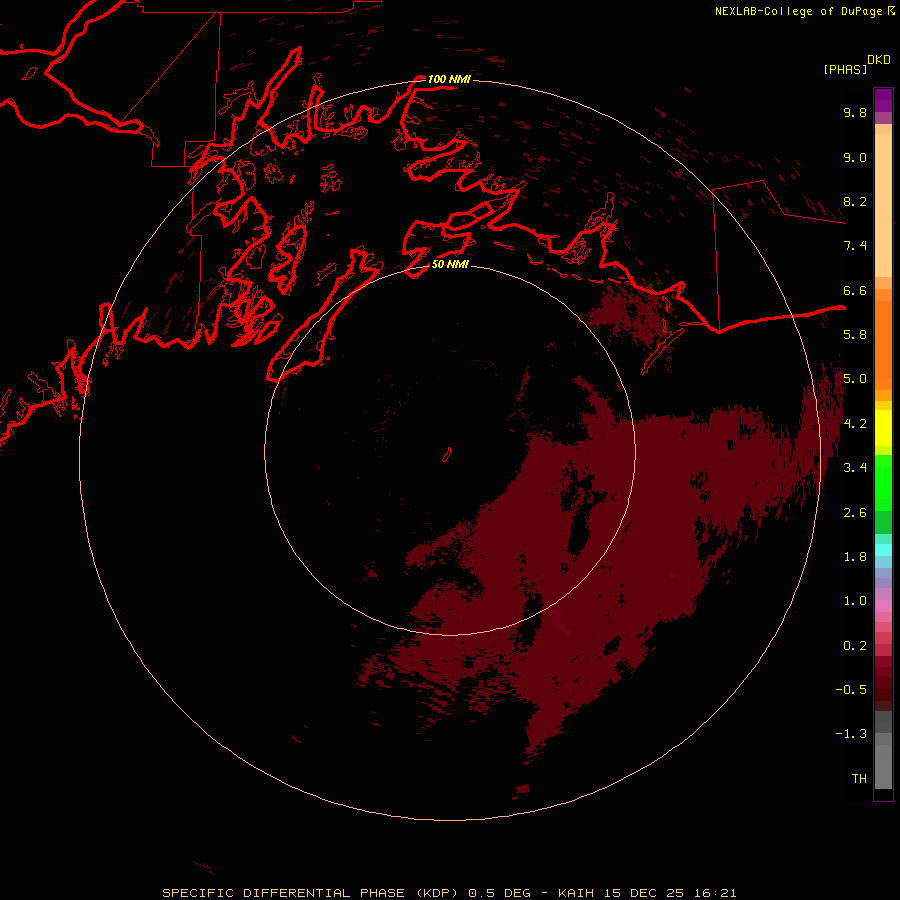Click the 4.2 scale value
Screen dimensions: 900x900
(x=855, y=424)
